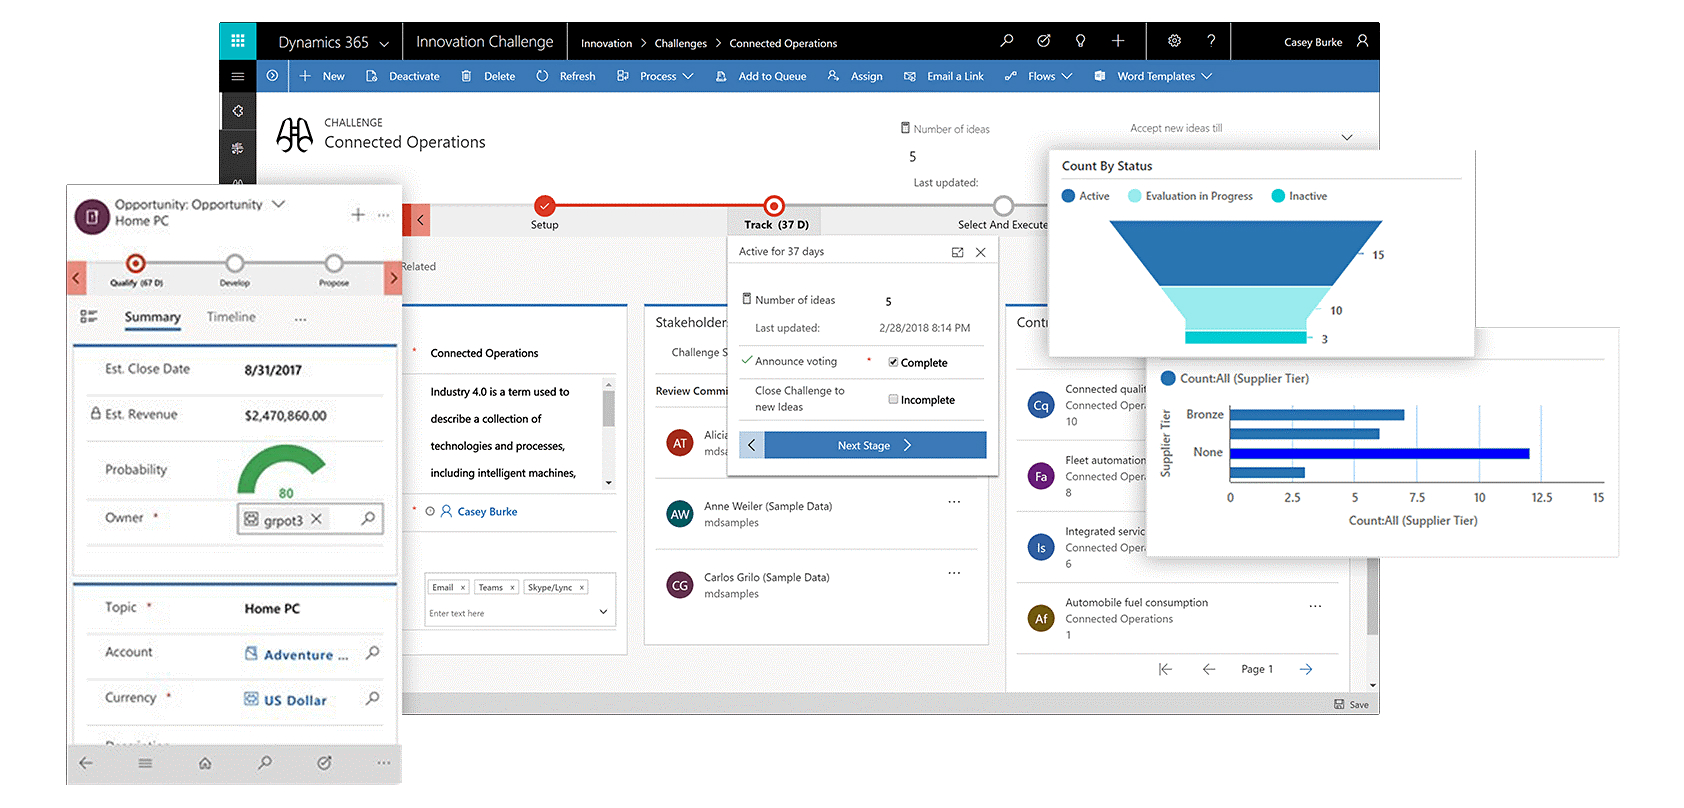Screen dimensions: 1684x808
Task: Remove the Email tag
Action: coord(463,587)
